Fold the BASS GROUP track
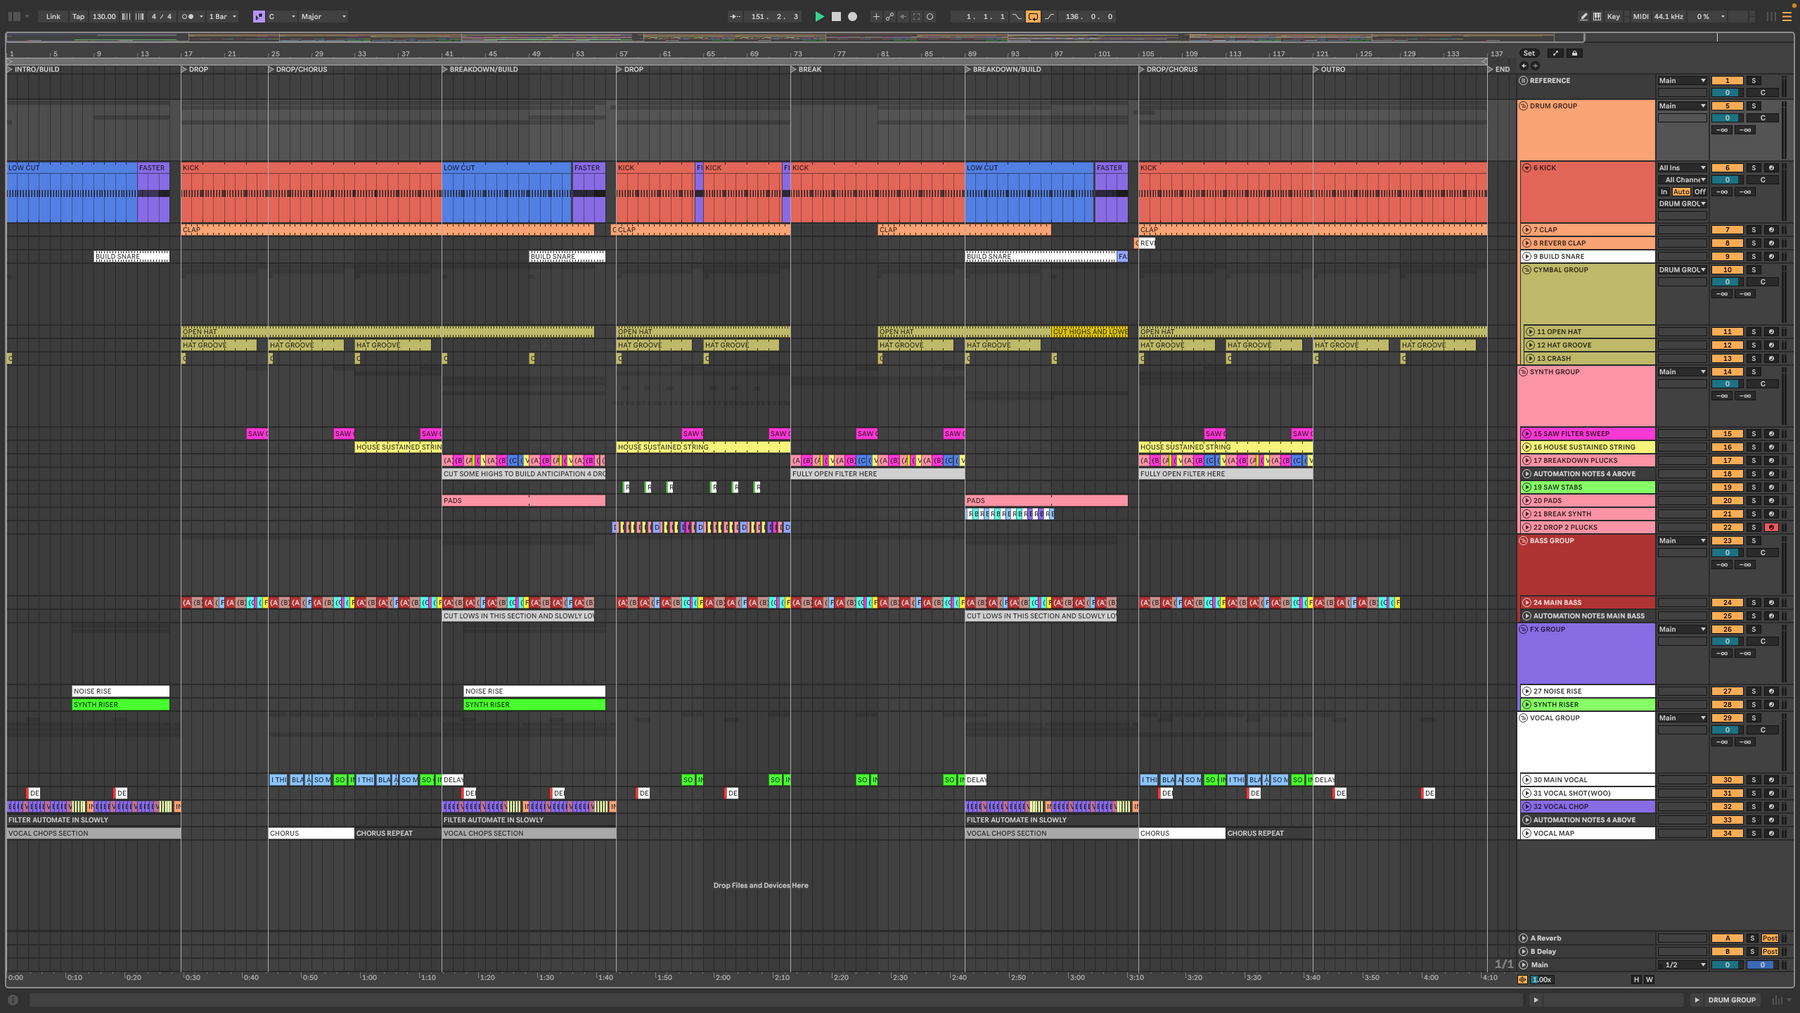Viewport: 1800px width, 1013px height. [x=1524, y=541]
